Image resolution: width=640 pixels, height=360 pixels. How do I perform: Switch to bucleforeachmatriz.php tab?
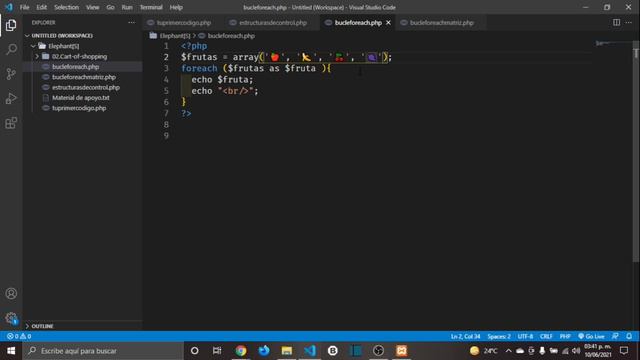tap(441, 23)
